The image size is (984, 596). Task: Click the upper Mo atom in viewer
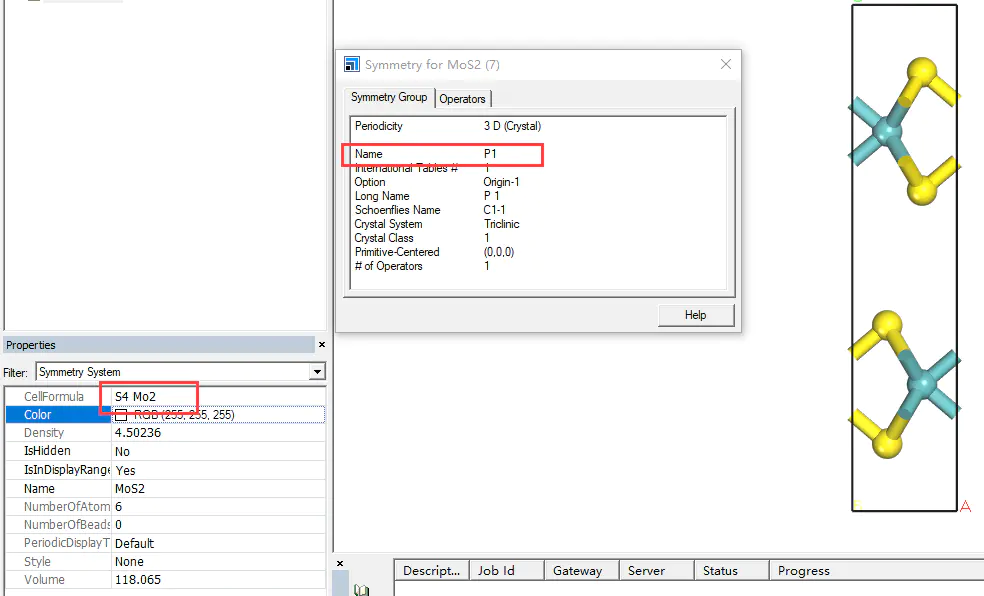click(887, 132)
